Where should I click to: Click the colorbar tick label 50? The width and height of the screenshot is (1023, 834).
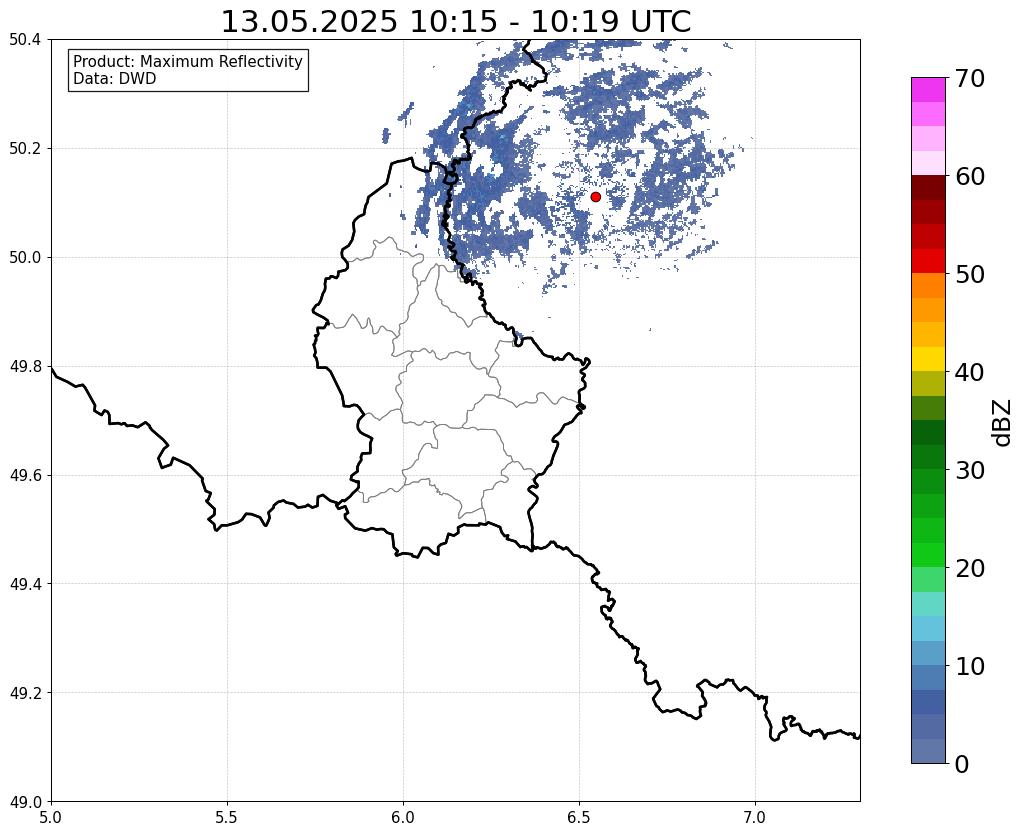click(x=970, y=274)
